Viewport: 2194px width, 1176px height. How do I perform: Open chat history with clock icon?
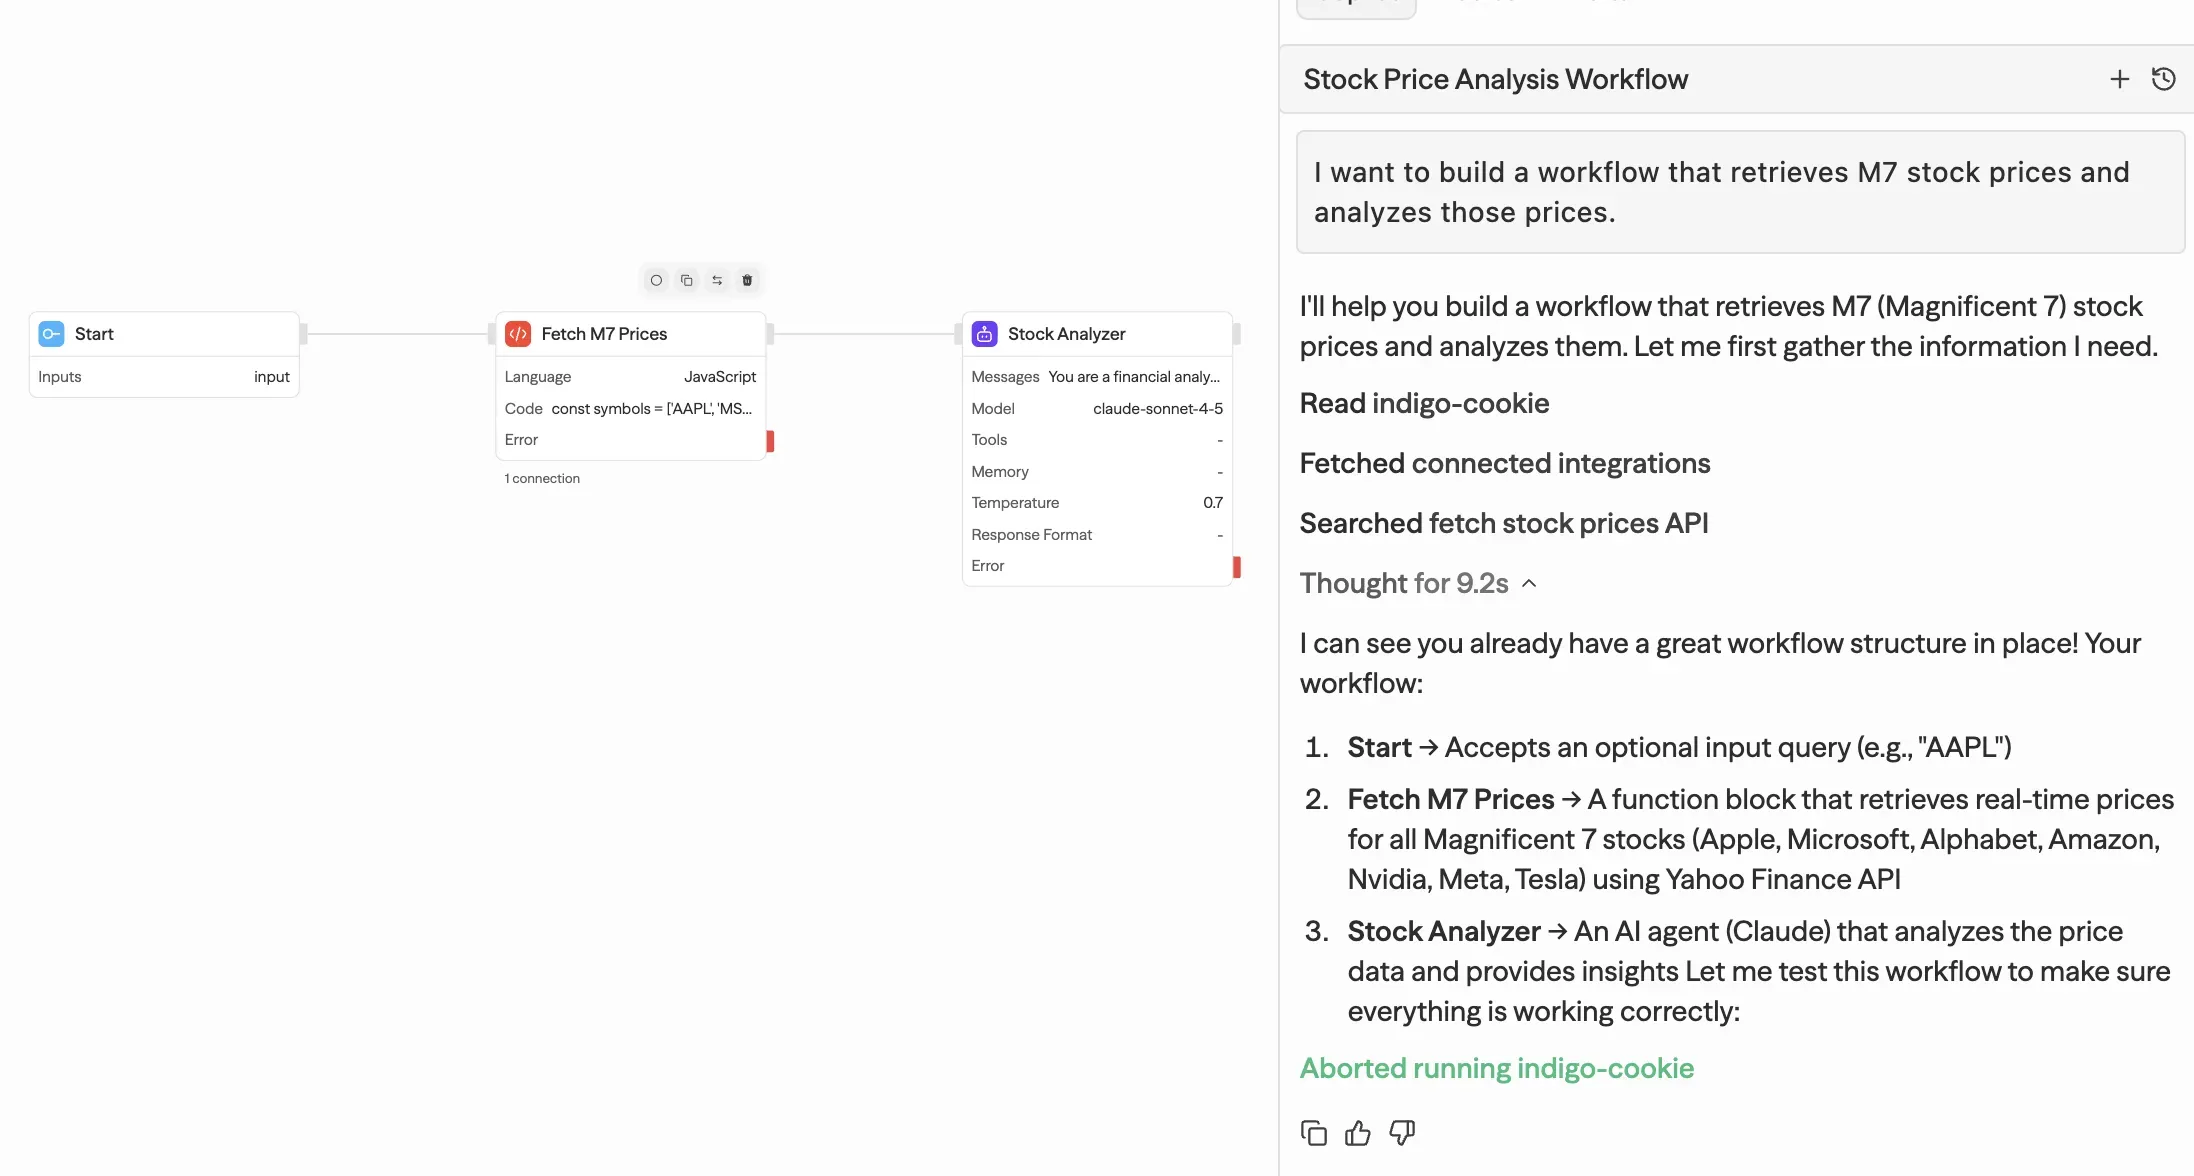2163,79
